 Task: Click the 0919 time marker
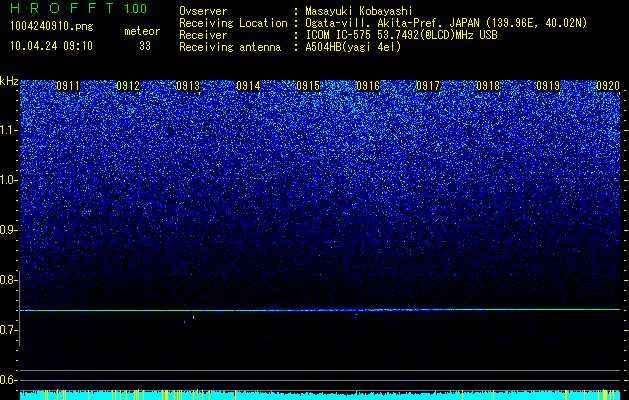click(x=548, y=86)
